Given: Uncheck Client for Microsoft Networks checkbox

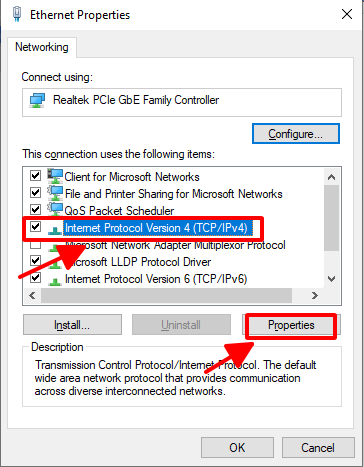Looking at the screenshot, I should (x=35, y=175).
